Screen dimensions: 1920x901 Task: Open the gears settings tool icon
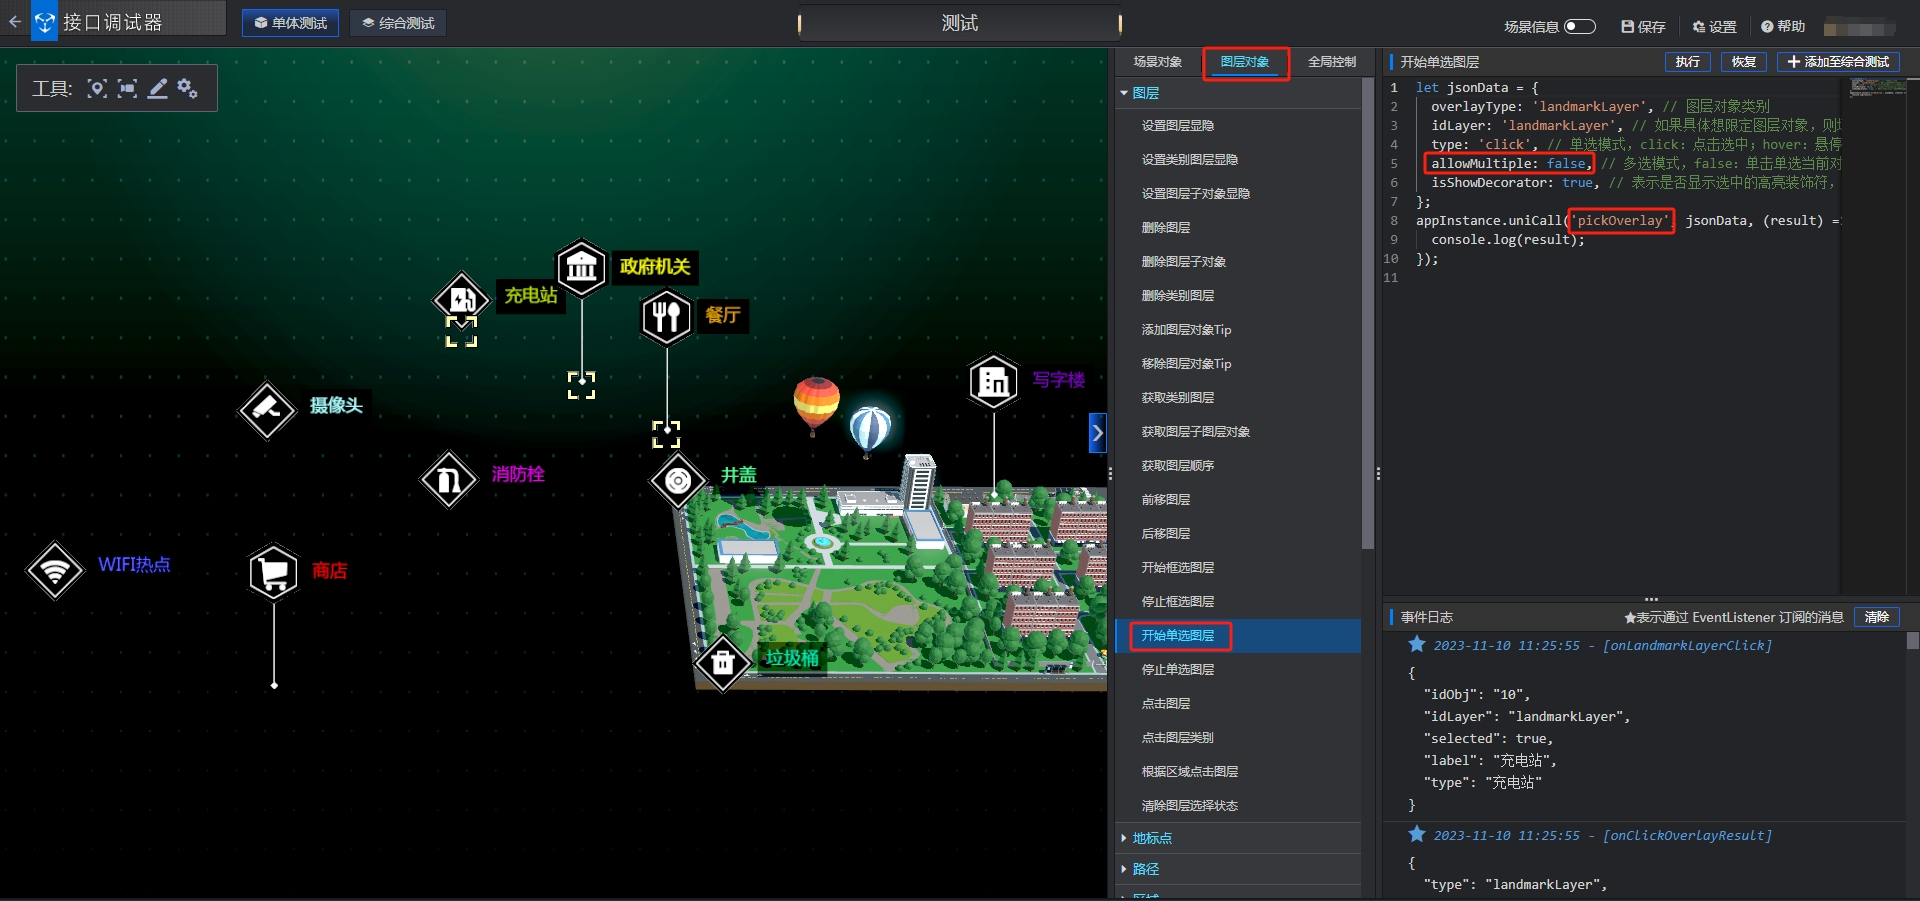(x=187, y=88)
